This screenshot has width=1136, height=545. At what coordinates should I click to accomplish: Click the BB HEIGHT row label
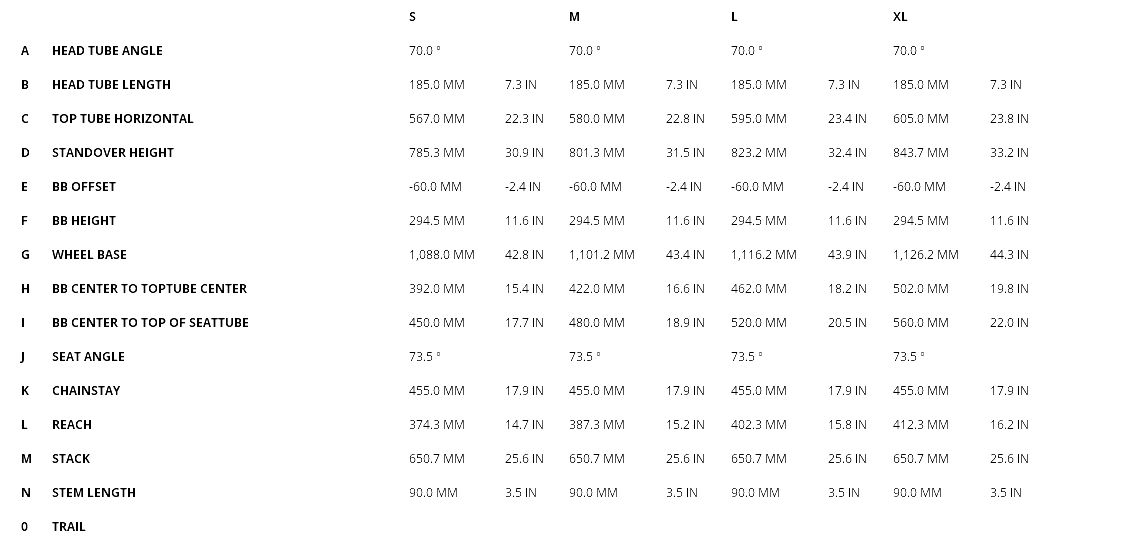point(84,221)
